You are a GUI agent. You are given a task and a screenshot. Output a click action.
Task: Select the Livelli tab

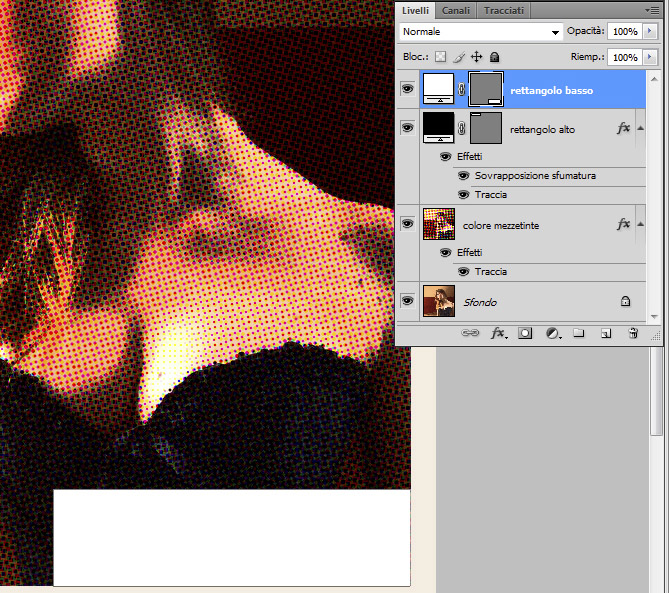point(415,11)
